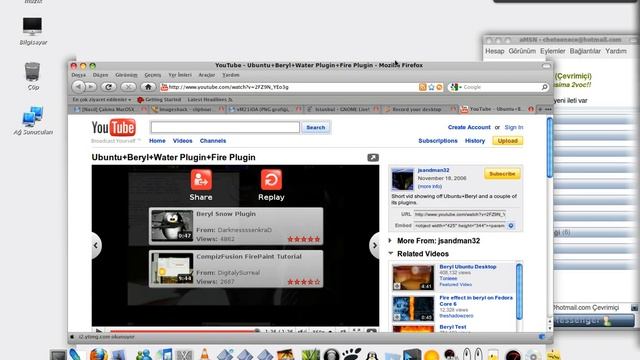
Task: Click the customize icon beside Embed field
Action: tap(511, 226)
